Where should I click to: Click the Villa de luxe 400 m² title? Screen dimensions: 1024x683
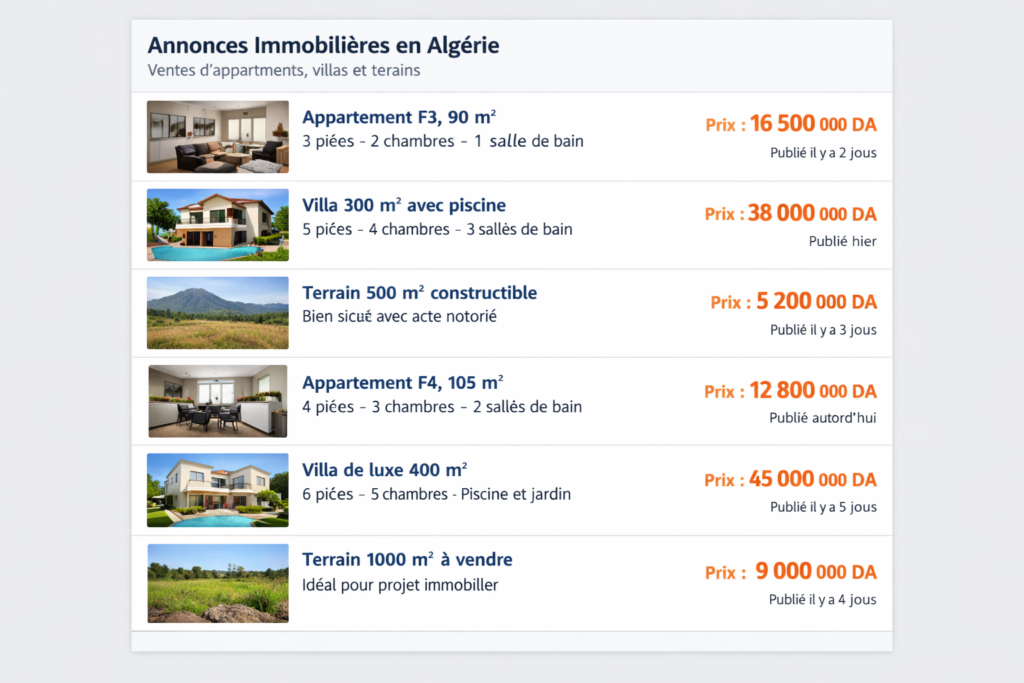coord(384,469)
